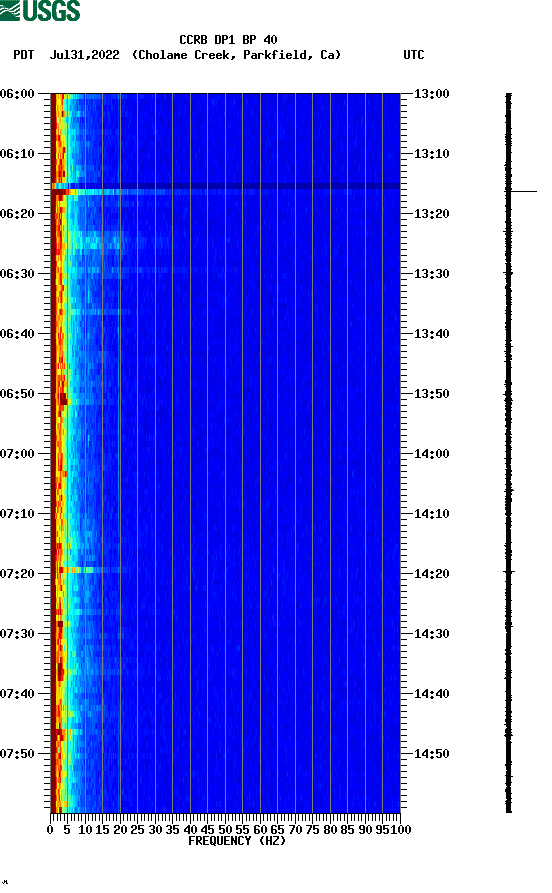This screenshot has width=552, height=893.
Task: Click the 13:00 UTC time label
Action: (x=432, y=93)
